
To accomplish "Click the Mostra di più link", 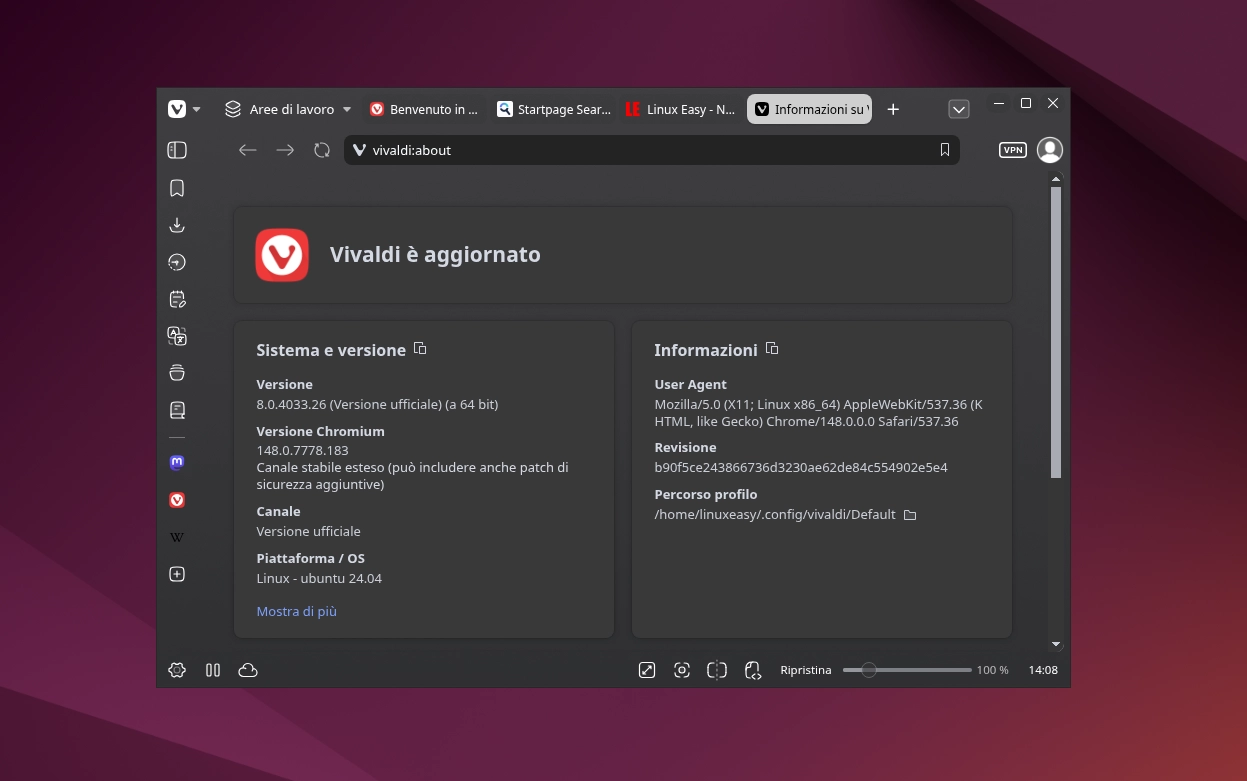I will pyautogui.click(x=296, y=611).
